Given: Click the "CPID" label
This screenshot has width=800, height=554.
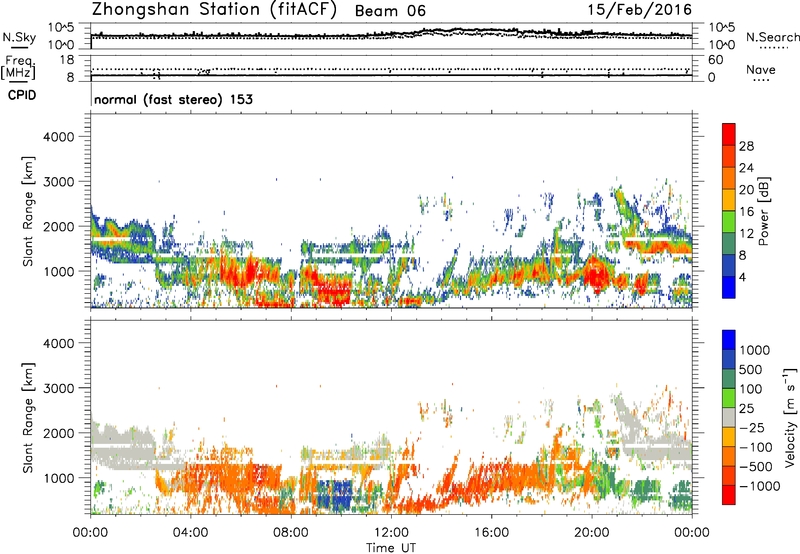Looking at the screenshot, I should point(22,95).
